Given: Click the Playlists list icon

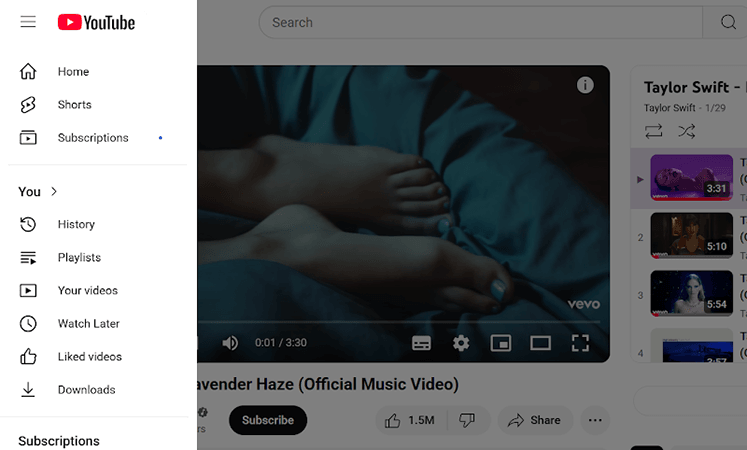Looking at the screenshot, I should [28, 258].
